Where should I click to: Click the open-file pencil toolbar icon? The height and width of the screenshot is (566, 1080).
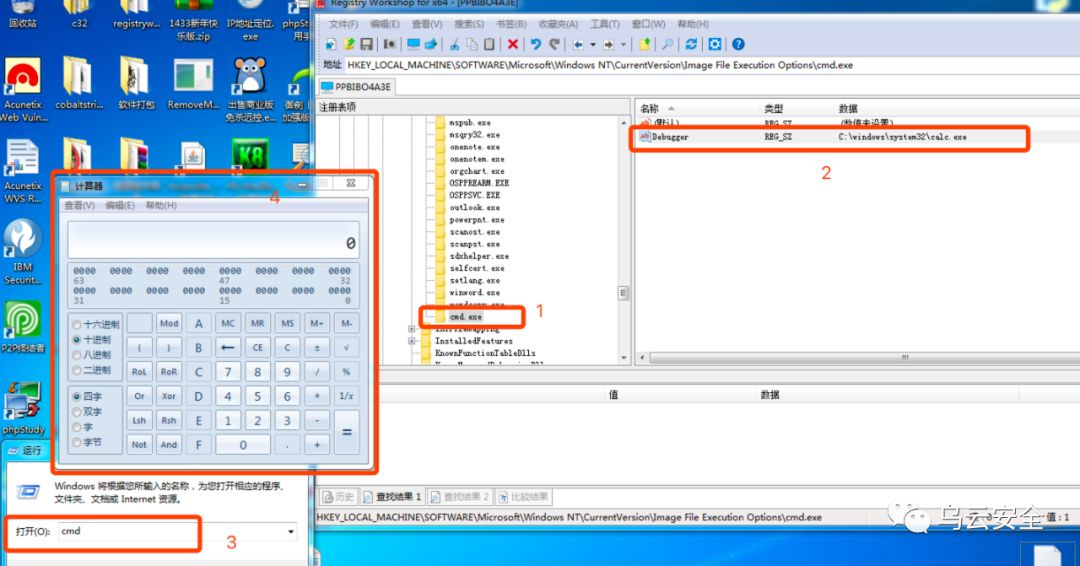click(x=349, y=44)
